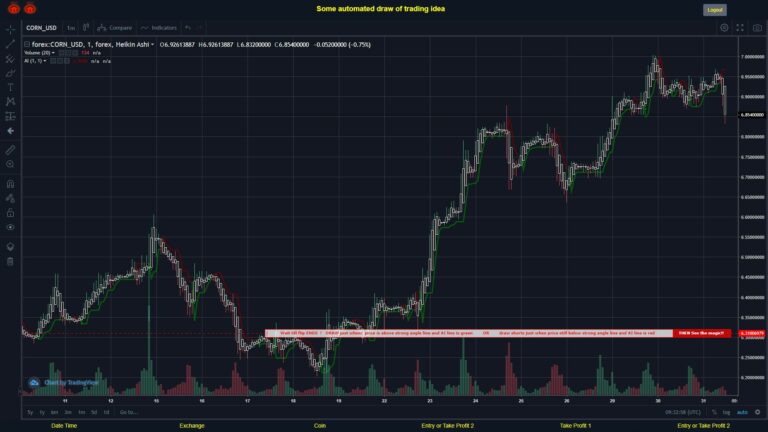
Task: Select the 5d time range
Action: (x=94, y=412)
